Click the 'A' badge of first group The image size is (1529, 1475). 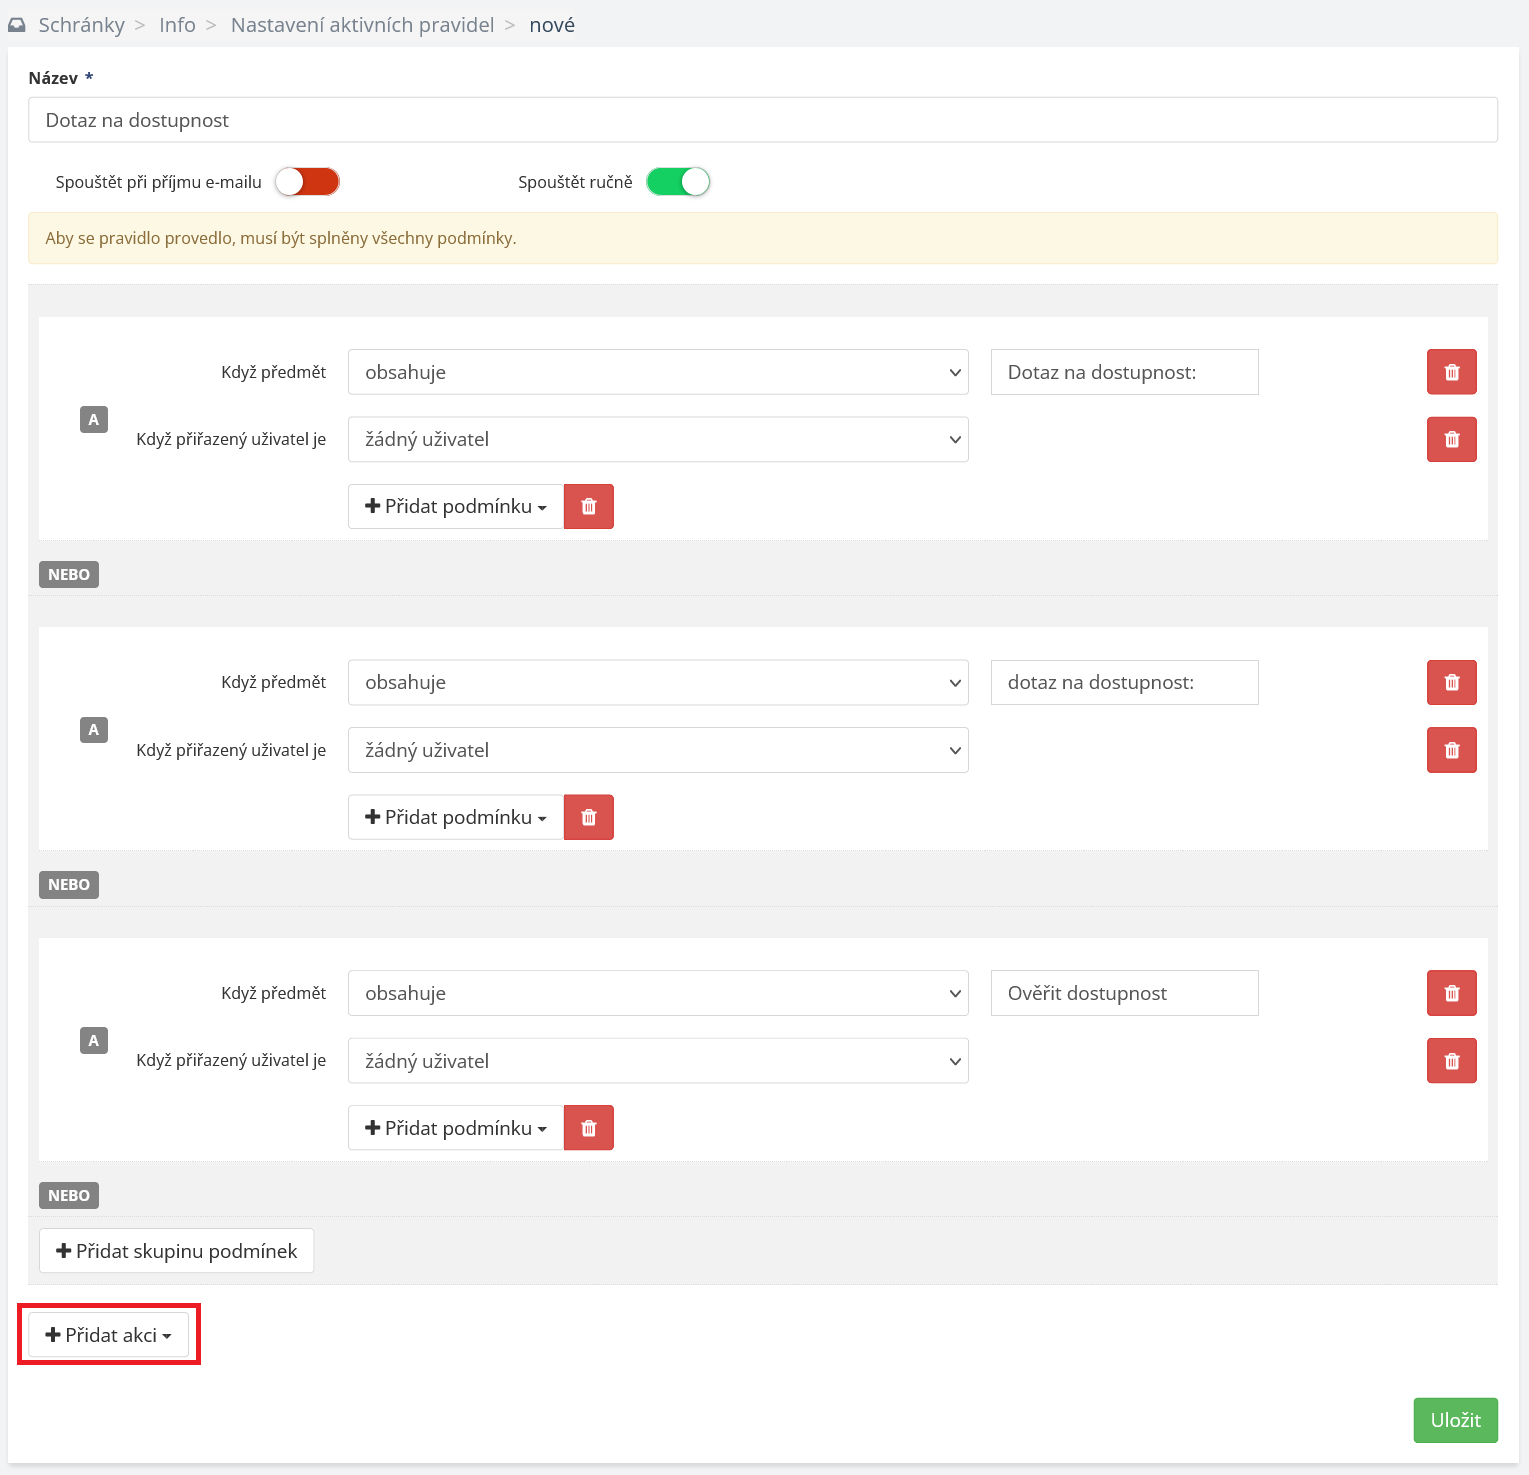[94, 420]
